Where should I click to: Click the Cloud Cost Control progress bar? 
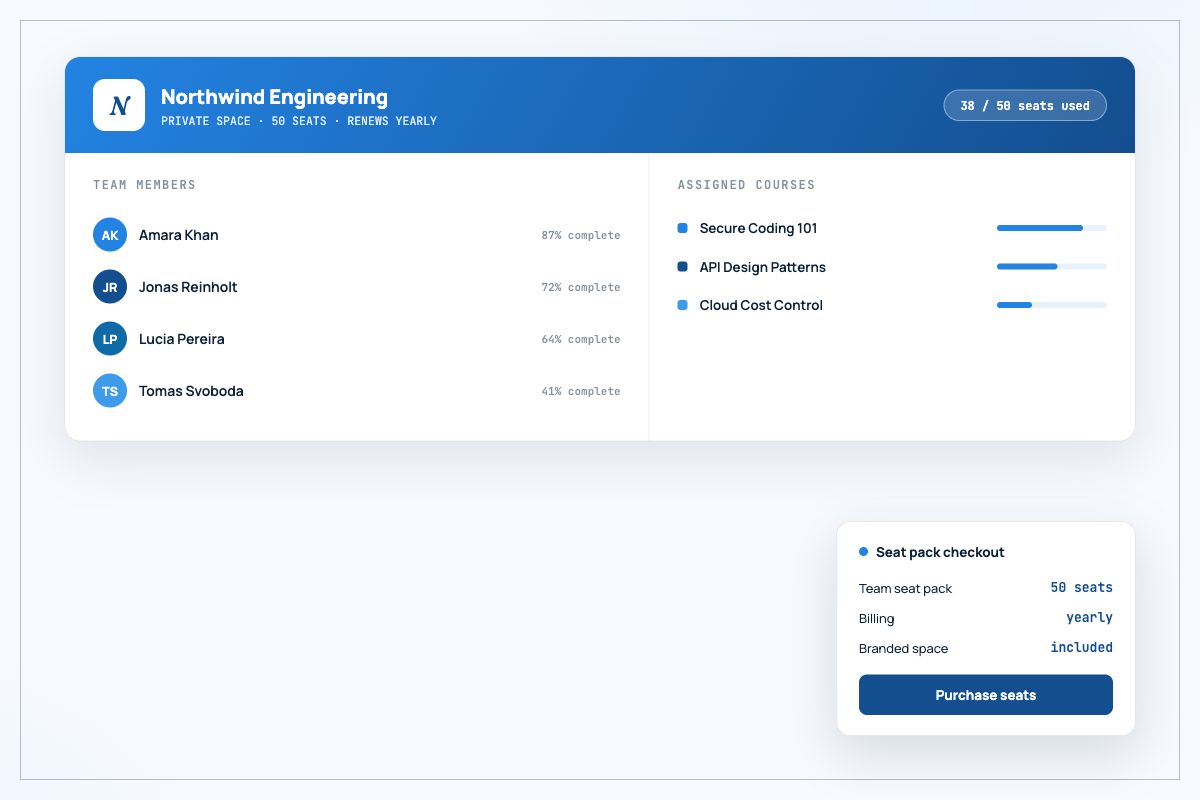point(1052,305)
